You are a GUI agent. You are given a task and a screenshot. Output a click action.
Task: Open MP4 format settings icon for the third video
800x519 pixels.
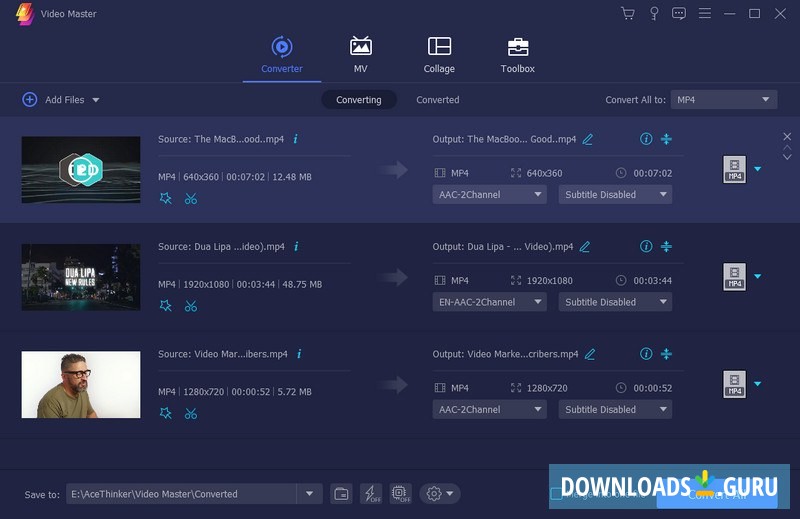[735, 384]
